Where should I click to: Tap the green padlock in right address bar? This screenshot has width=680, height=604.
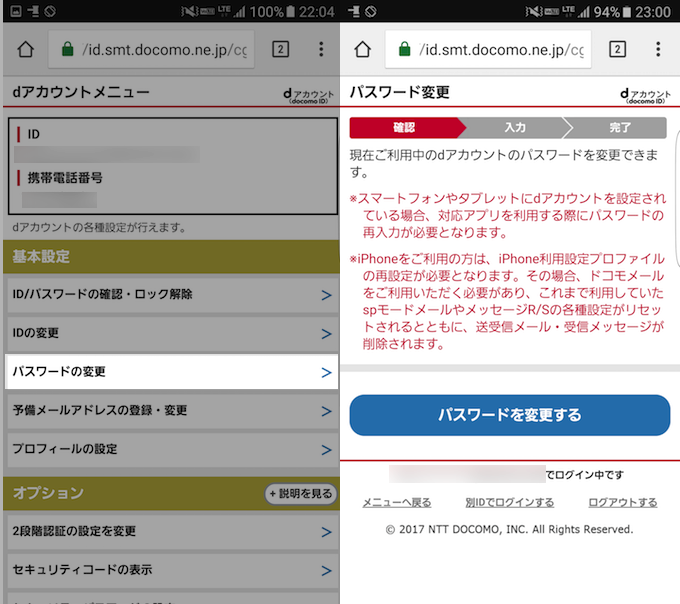[x=404, y=50]
